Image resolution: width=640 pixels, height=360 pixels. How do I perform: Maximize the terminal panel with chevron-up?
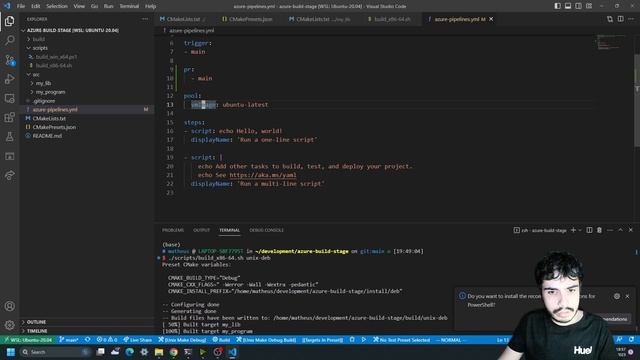click(620, 230)
